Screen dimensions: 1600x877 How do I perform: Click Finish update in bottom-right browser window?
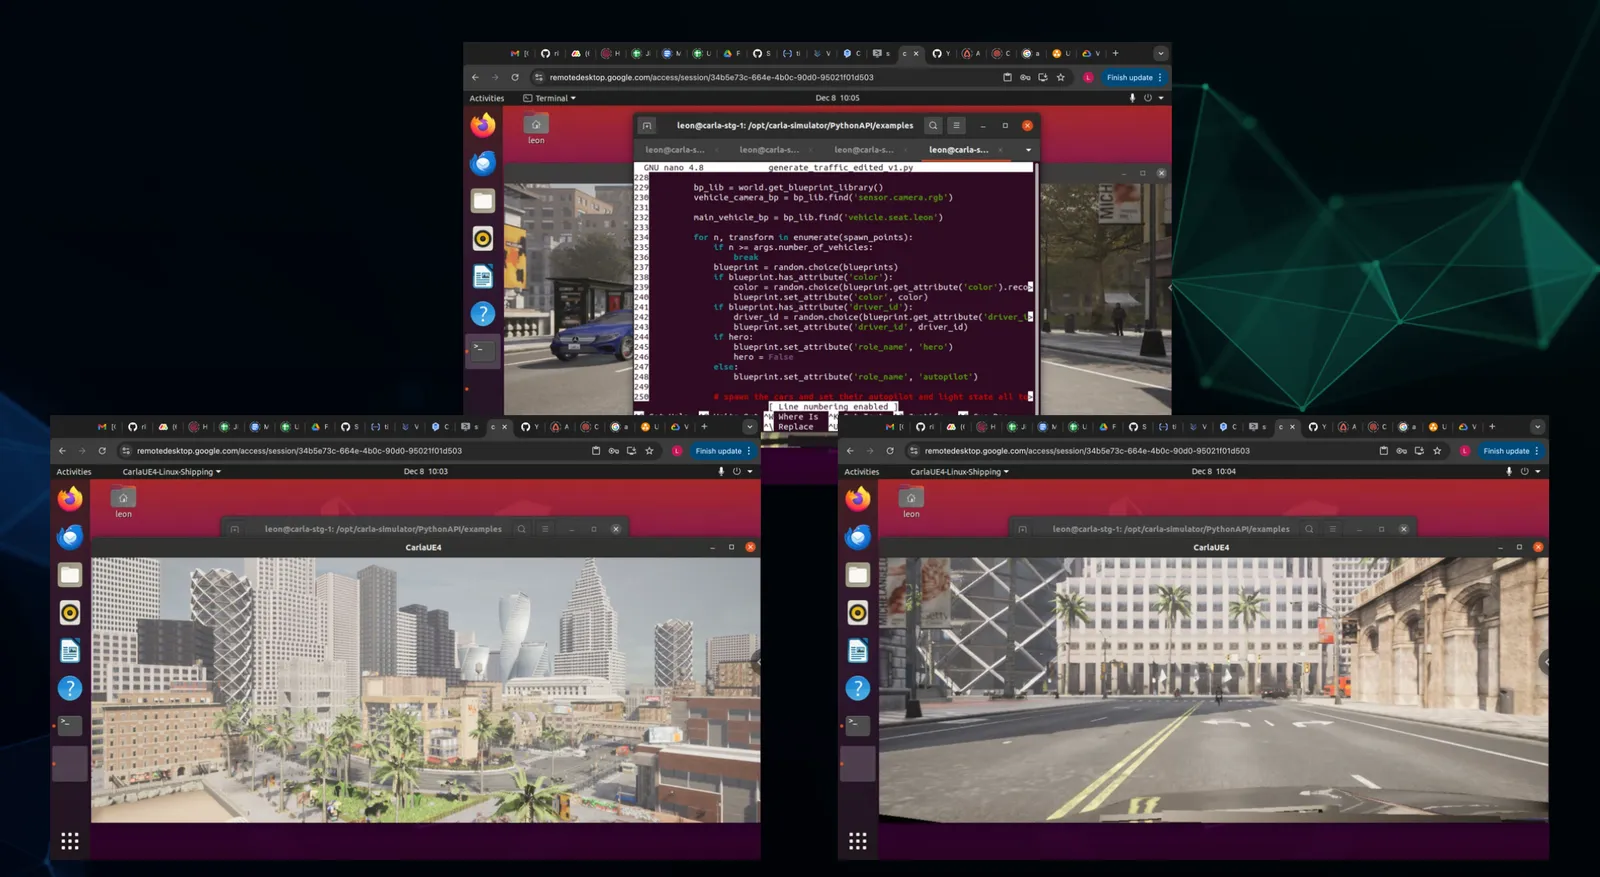coord(1510,451)
